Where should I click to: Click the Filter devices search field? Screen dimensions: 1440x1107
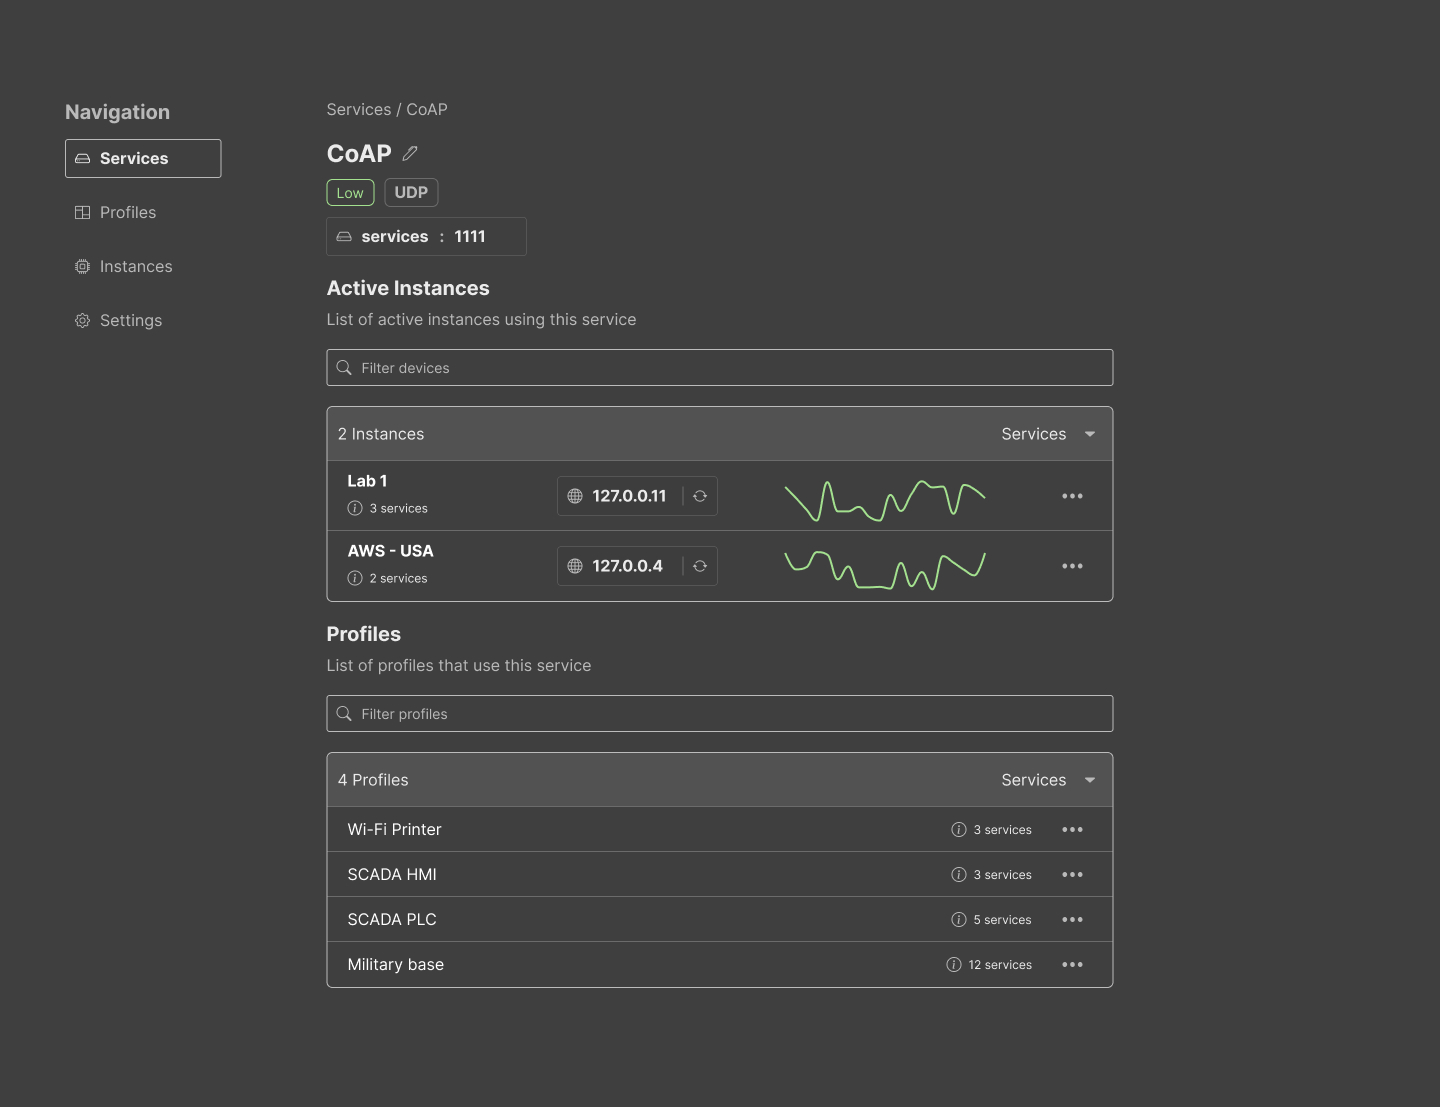[720, 368]
